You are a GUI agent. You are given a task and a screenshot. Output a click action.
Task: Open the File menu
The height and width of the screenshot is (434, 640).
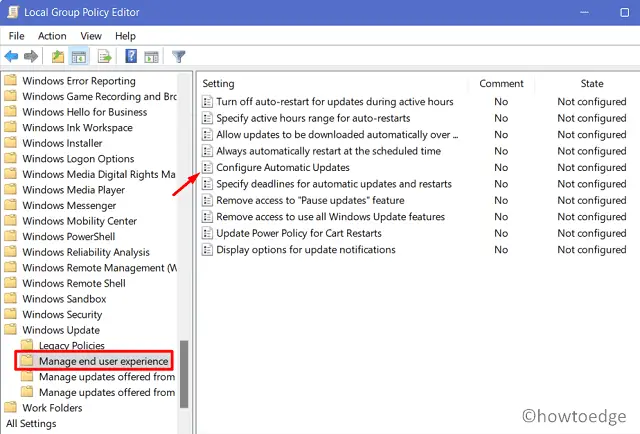[16, 36]
